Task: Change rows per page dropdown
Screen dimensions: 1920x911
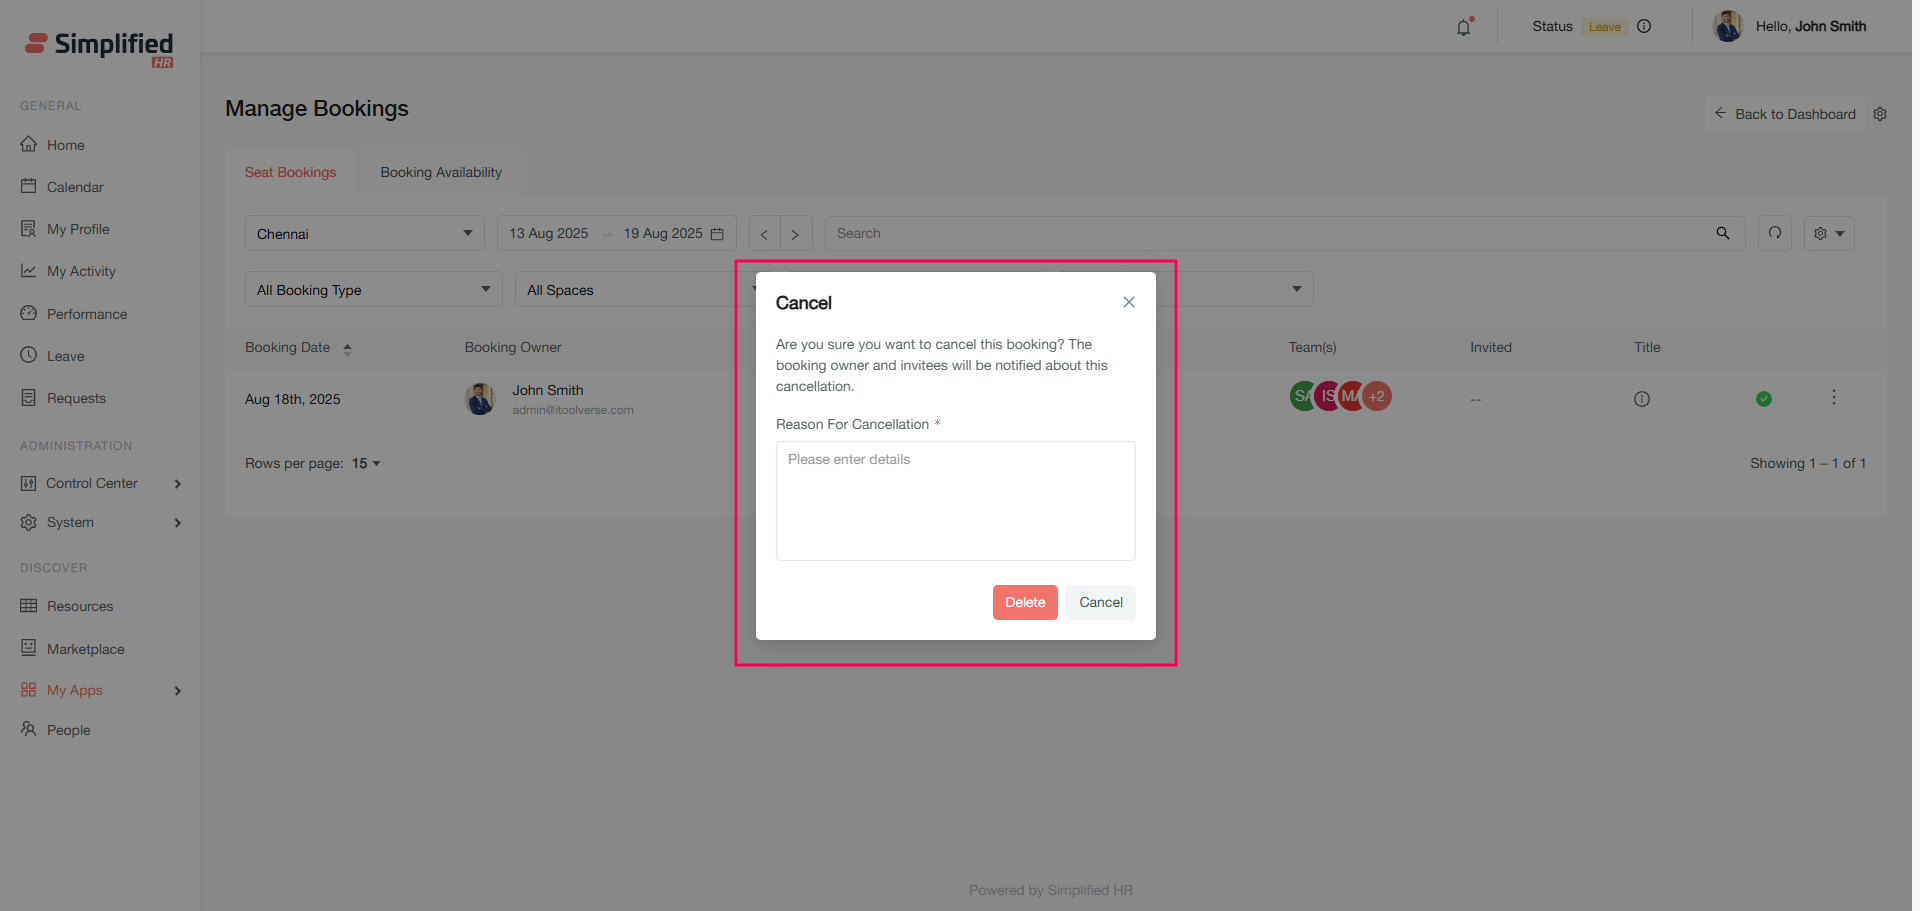Action: pos(366,463)
